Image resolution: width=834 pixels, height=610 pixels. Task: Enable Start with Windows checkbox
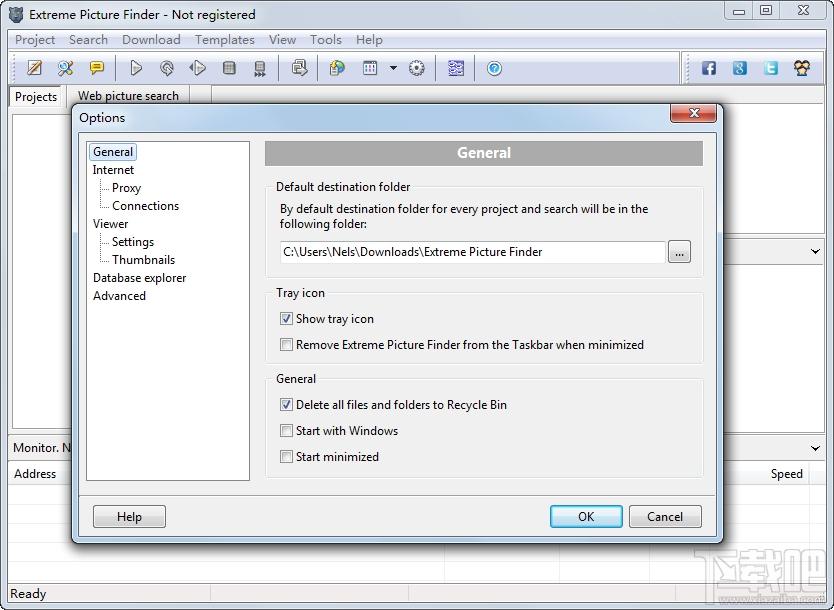click(286, 431)
